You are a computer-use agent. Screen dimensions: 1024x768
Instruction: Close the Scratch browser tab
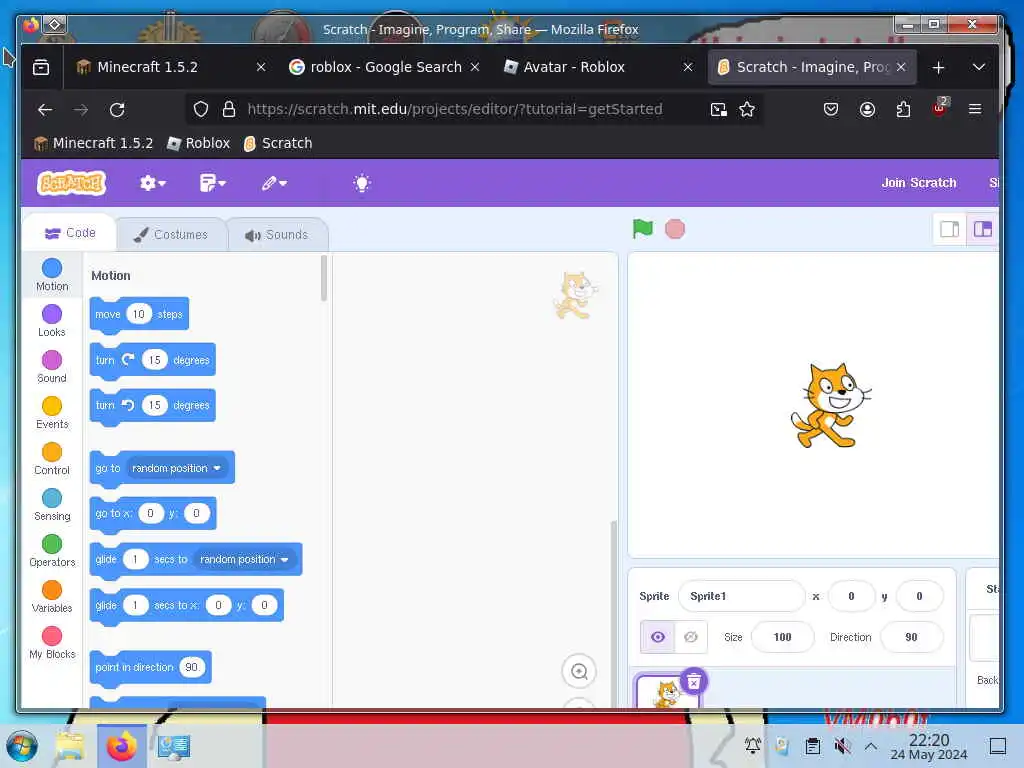click(x=901, y=67)
